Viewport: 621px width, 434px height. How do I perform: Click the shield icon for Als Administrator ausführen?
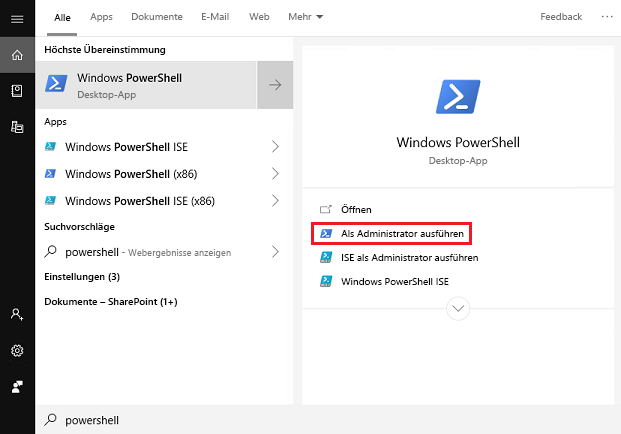click(326, 233)
